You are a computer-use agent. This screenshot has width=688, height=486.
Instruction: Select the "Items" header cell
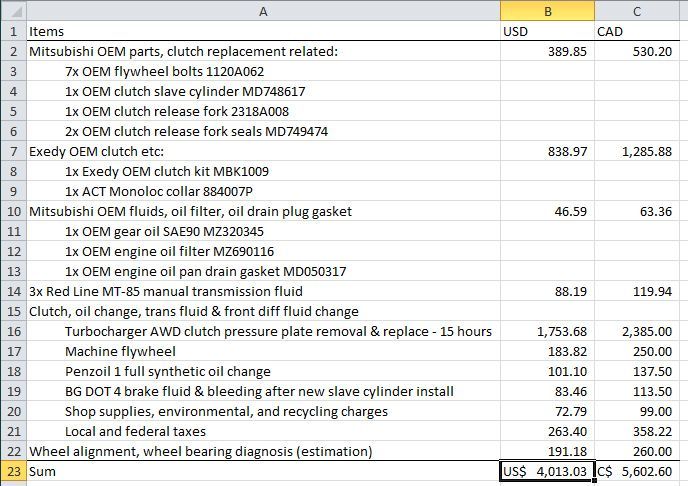pos(263,31)
